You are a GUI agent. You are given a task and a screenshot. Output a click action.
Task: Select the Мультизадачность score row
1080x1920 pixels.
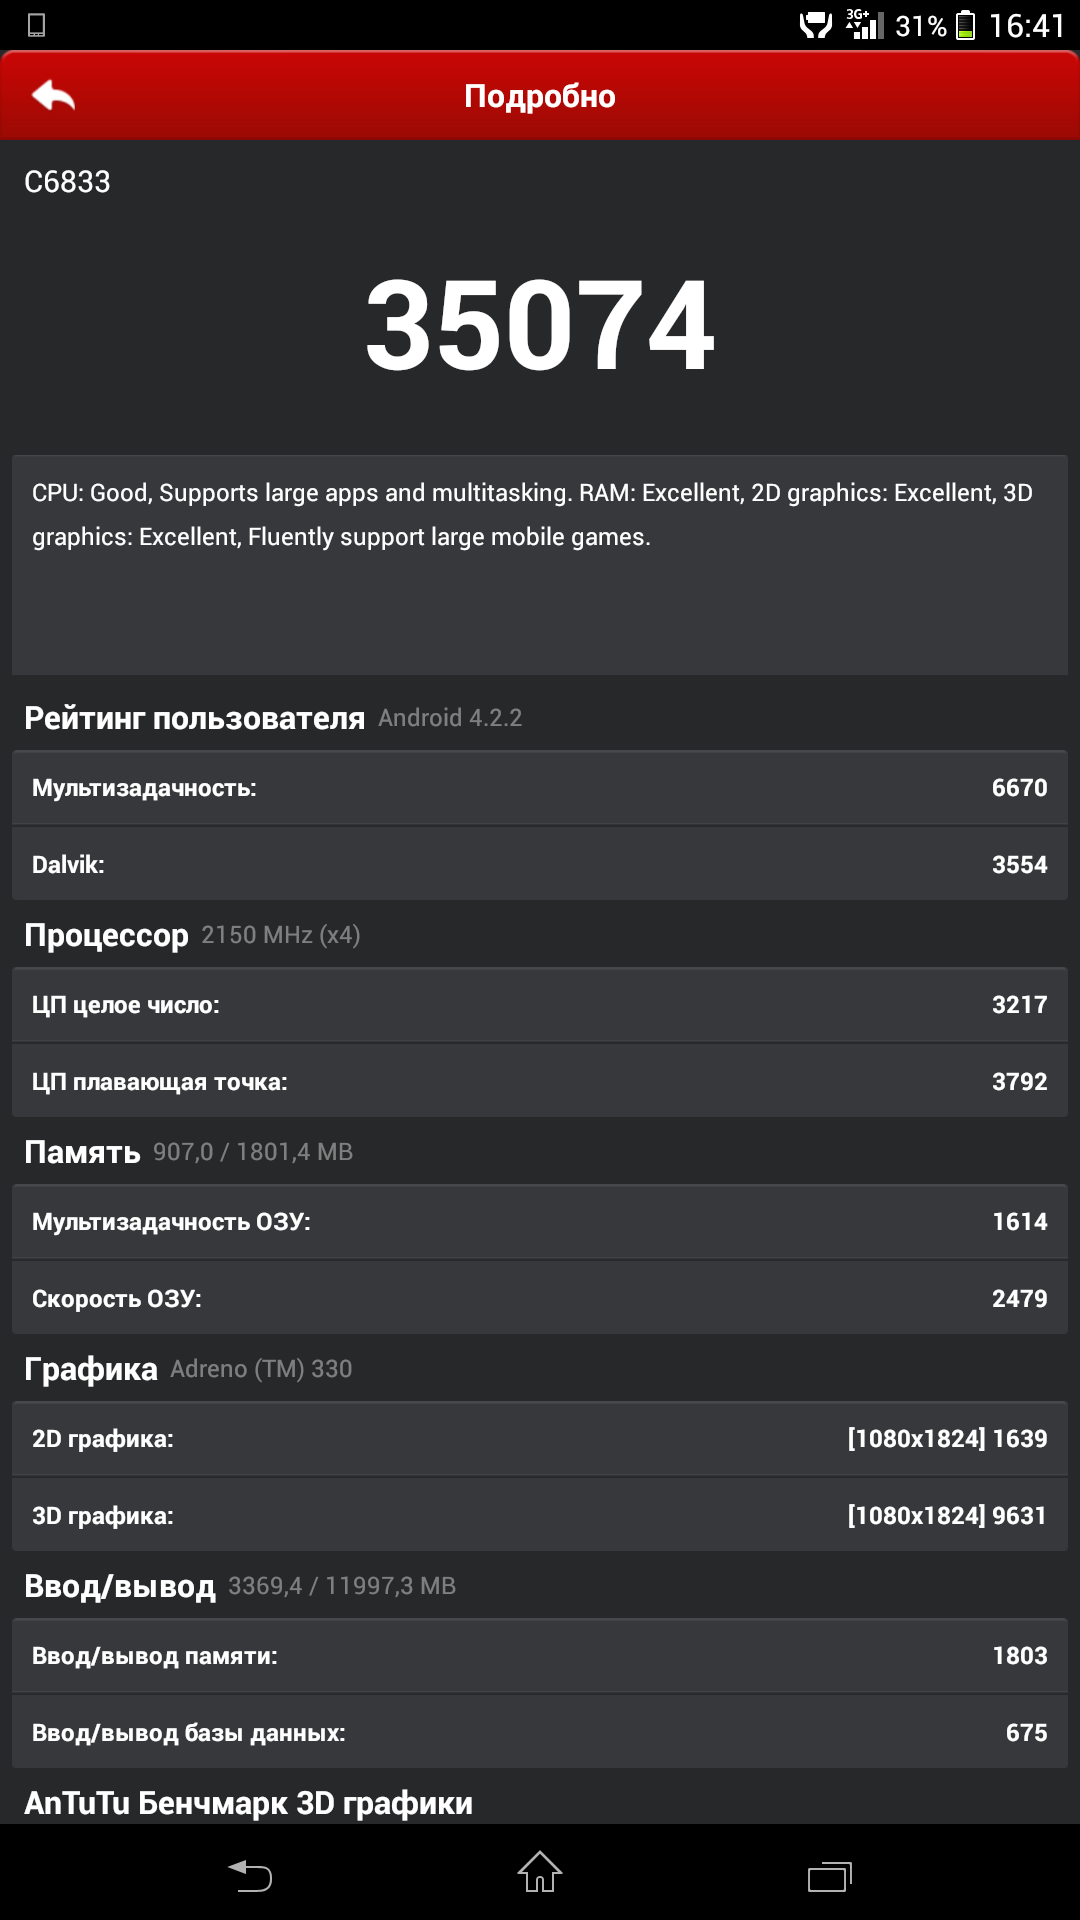coord(540,788)
